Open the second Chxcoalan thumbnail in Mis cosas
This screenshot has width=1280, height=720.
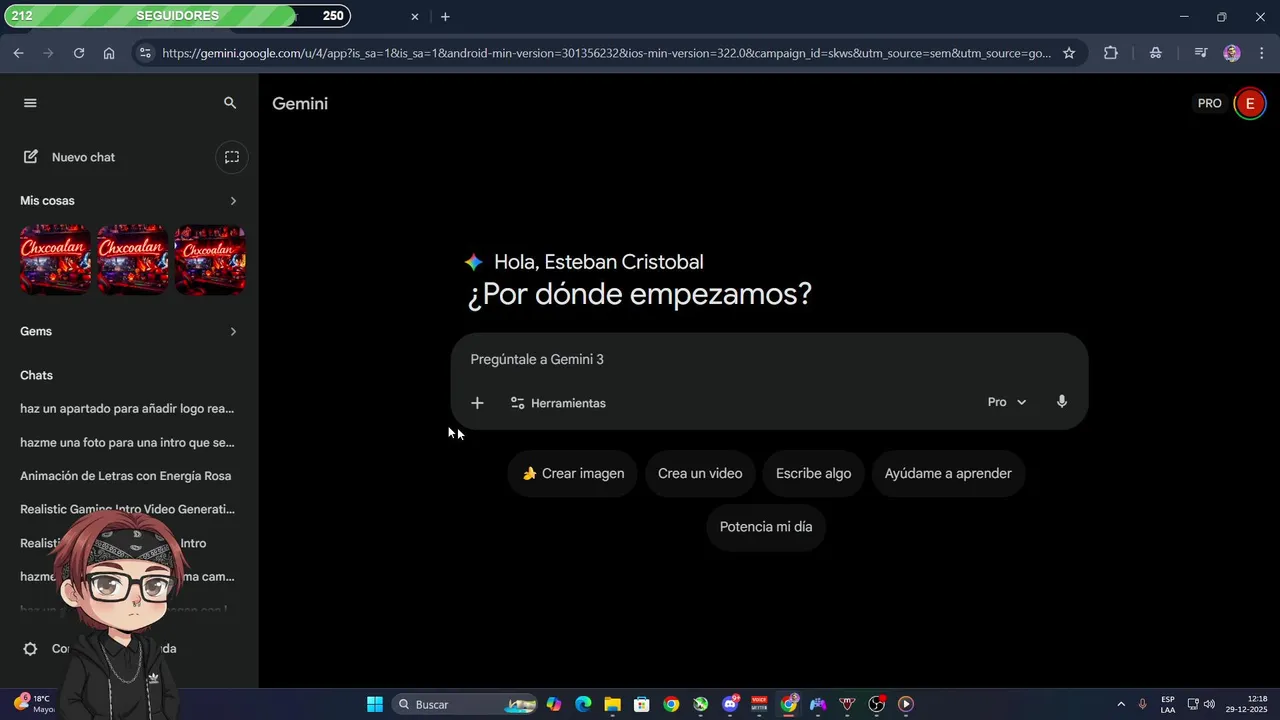pyautogui.click(x=133, y=260)
